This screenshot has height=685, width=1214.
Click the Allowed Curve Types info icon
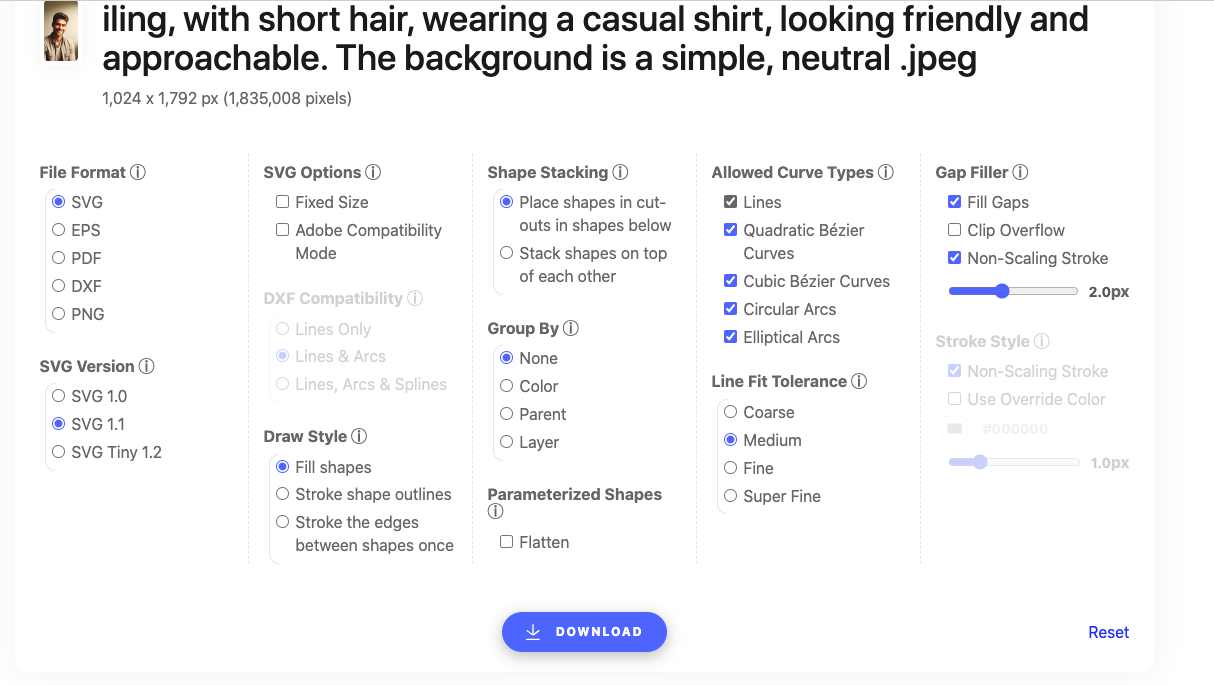(x=885, y=172)
